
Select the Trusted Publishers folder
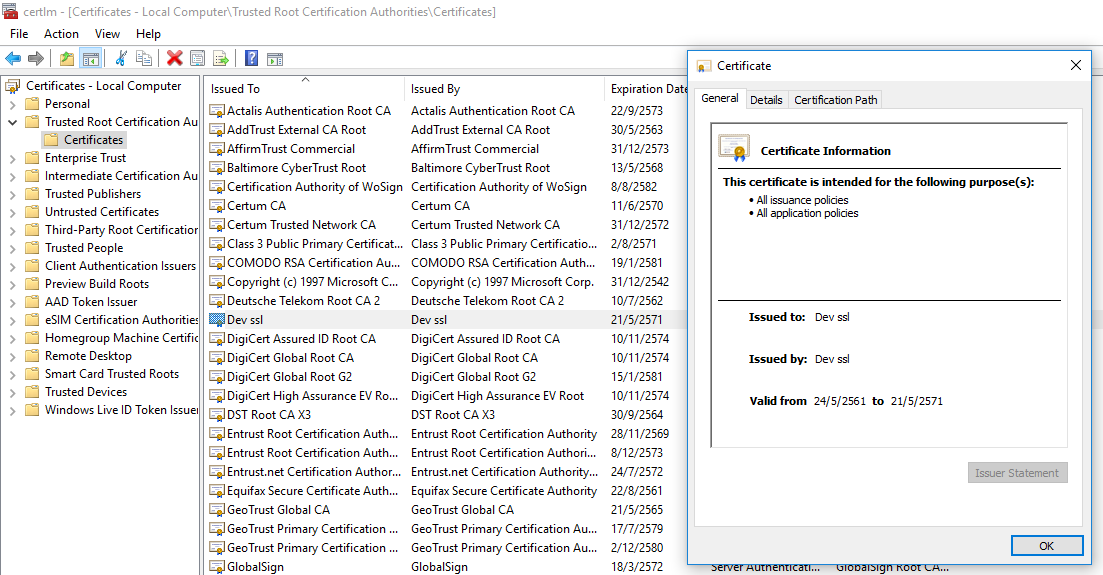pyautogui.click(x=92, y=194)
